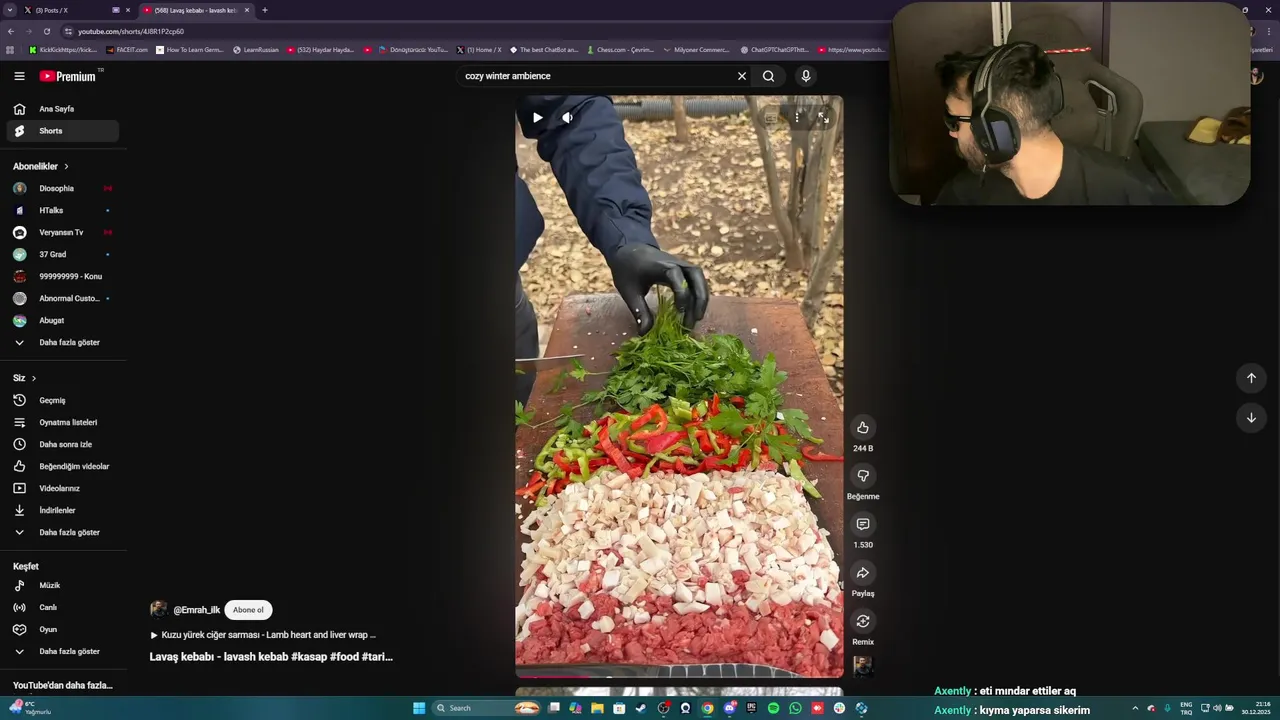Open Abugat subscription channel

pos(63,320)
